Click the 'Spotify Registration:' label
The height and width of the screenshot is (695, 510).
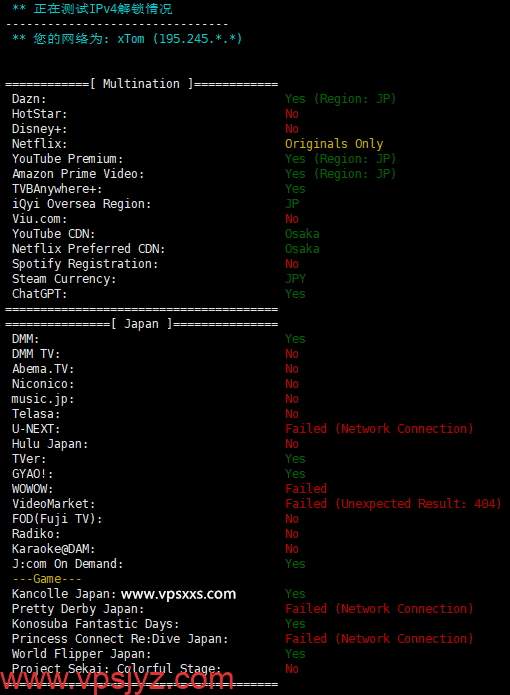(x=85, y=264)
